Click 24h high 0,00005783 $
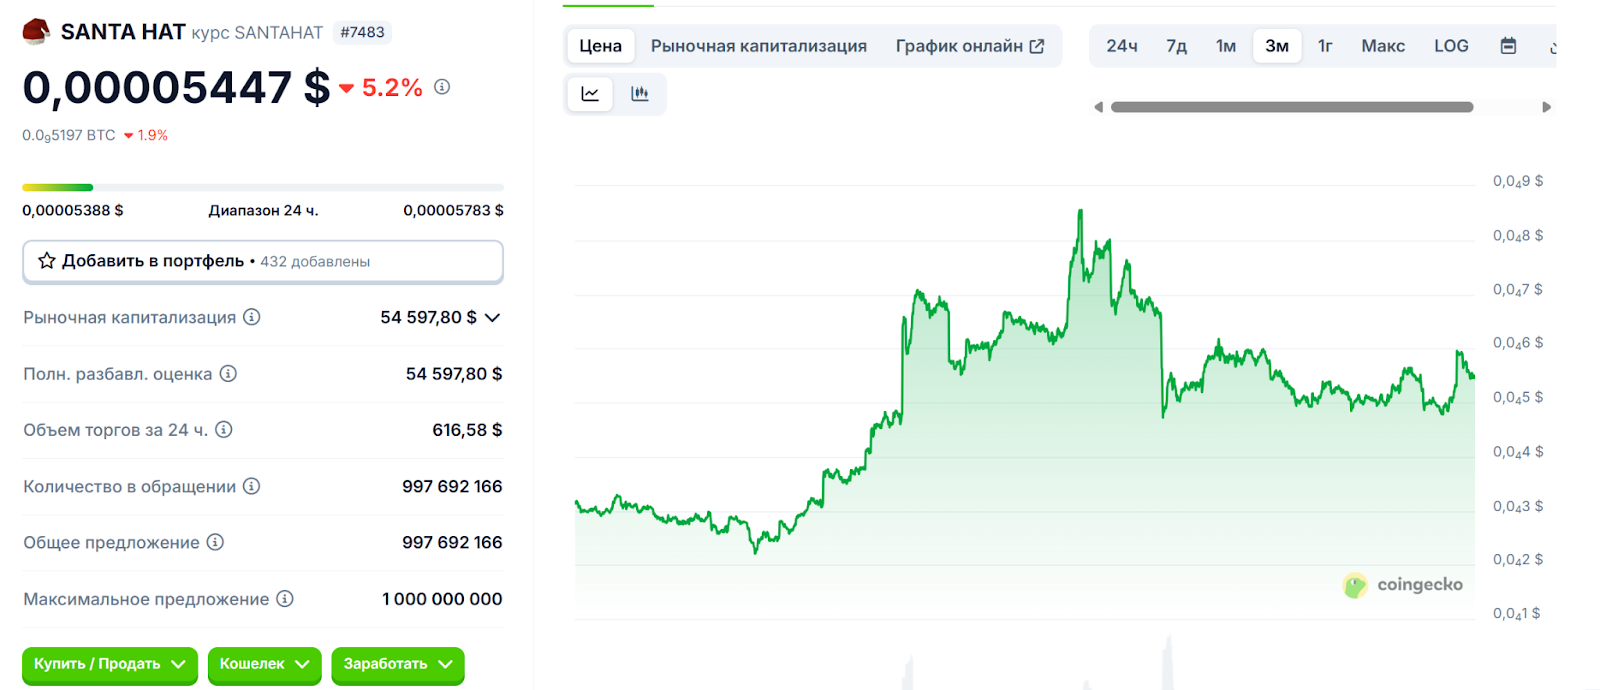The image size is (1600, 690). click(x=453, y=210)
